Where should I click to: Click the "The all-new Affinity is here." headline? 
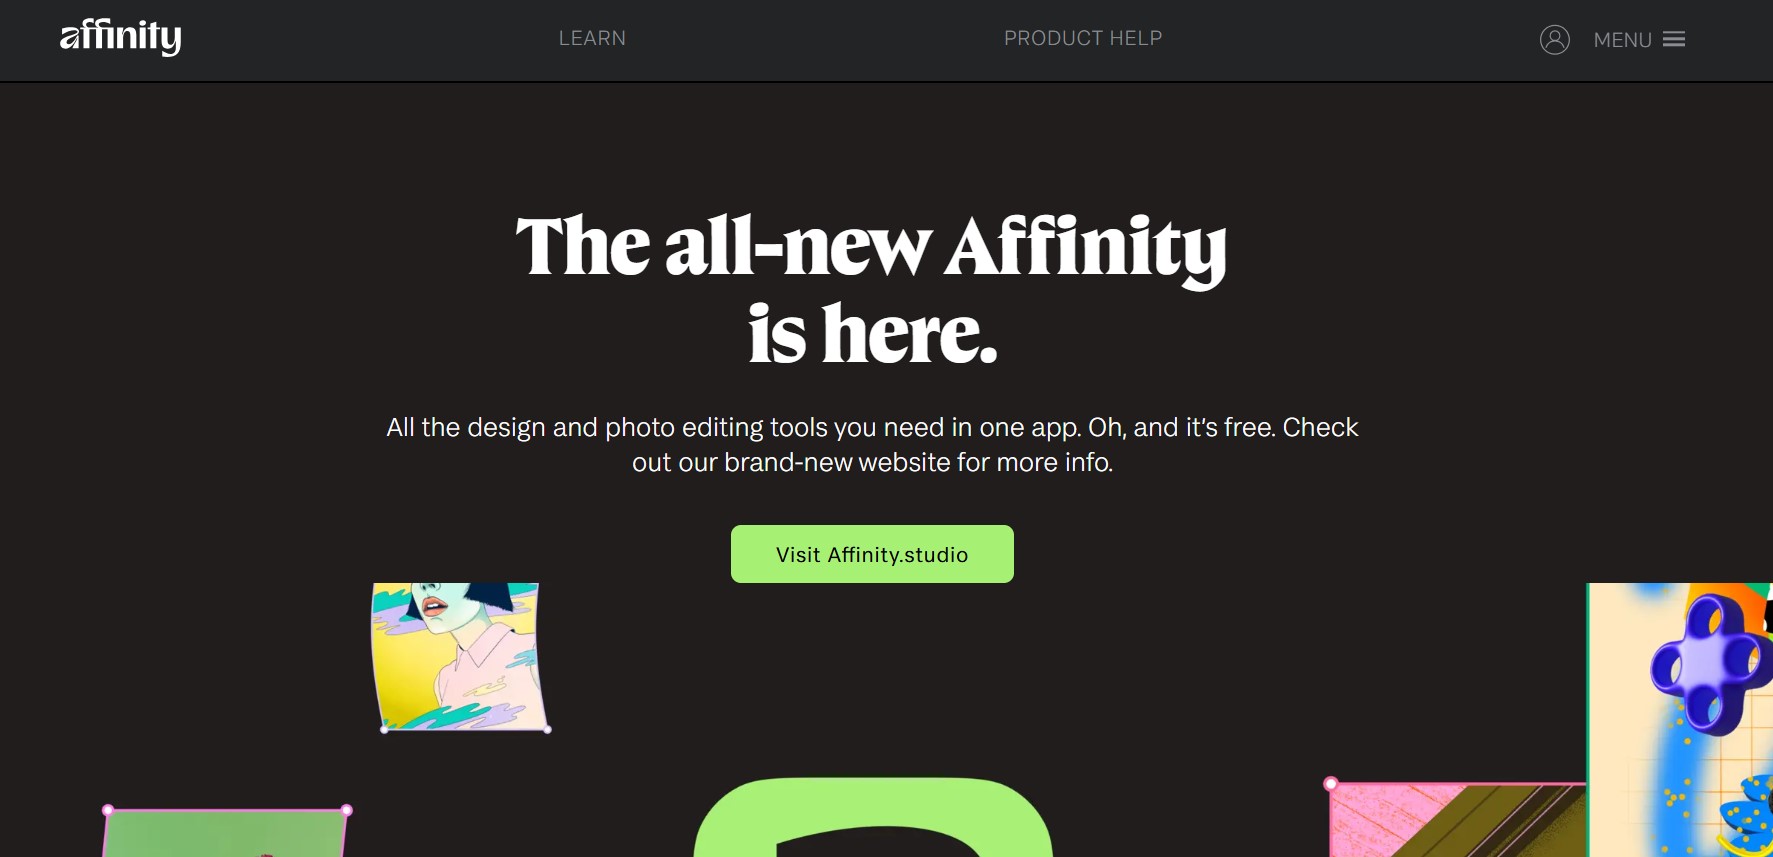pos(871,288)
